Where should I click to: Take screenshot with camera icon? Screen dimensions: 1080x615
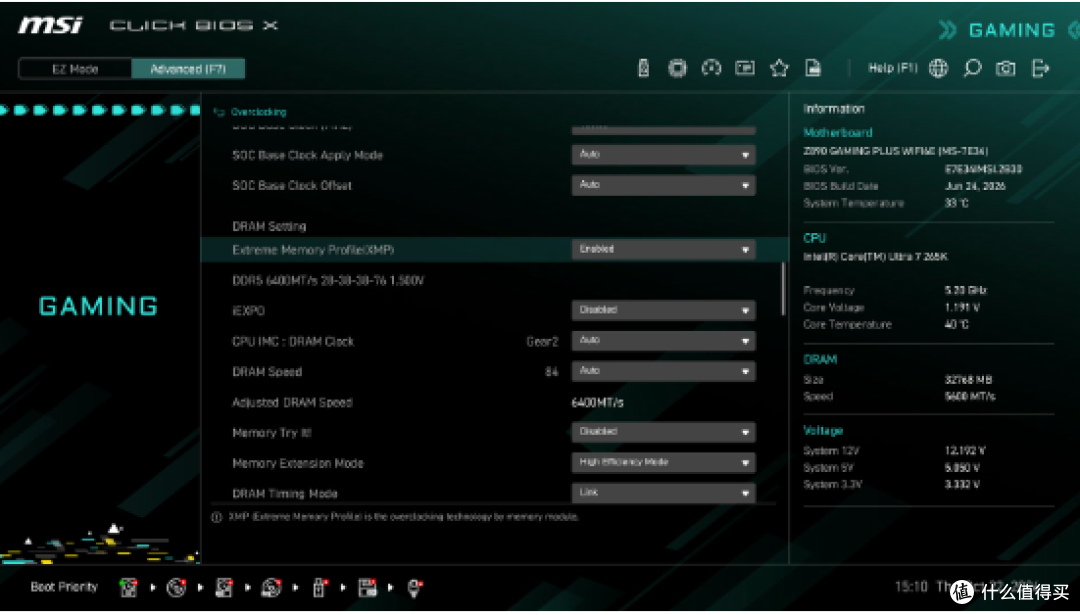pos(1006,68)
